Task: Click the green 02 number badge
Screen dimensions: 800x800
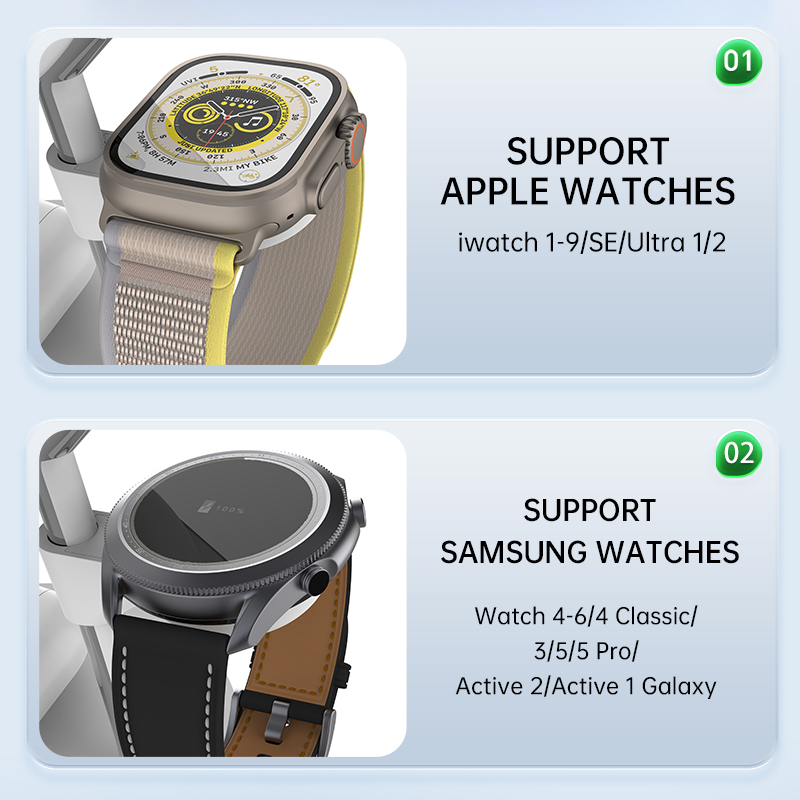Action: [738, 453]
